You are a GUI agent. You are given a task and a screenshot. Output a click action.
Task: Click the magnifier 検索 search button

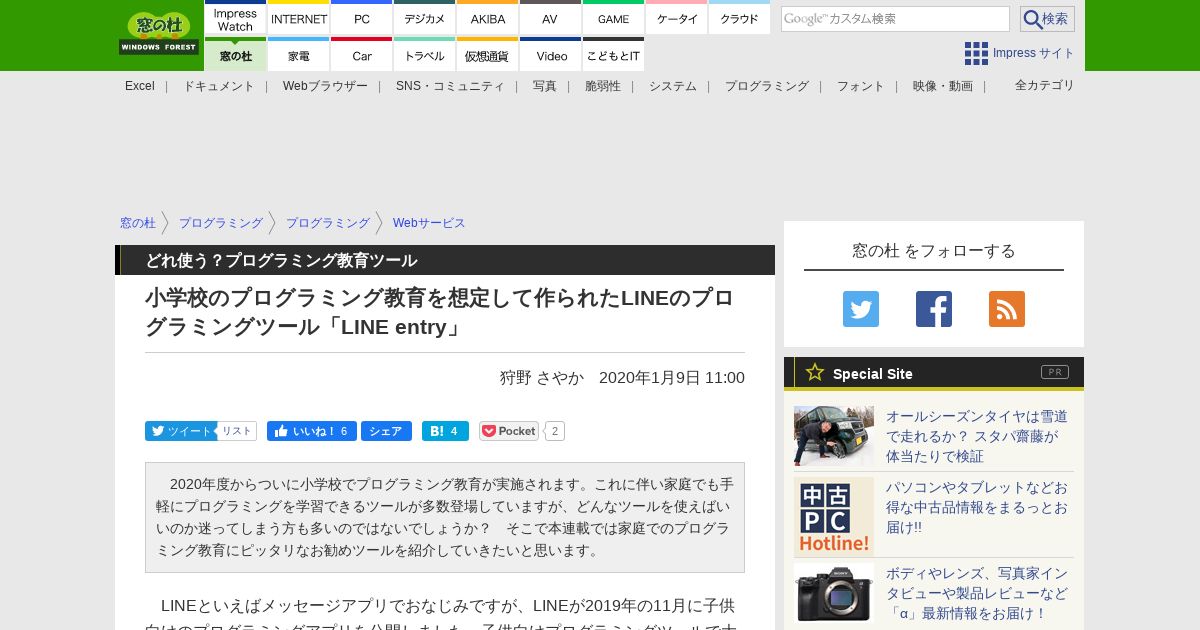1047,19
